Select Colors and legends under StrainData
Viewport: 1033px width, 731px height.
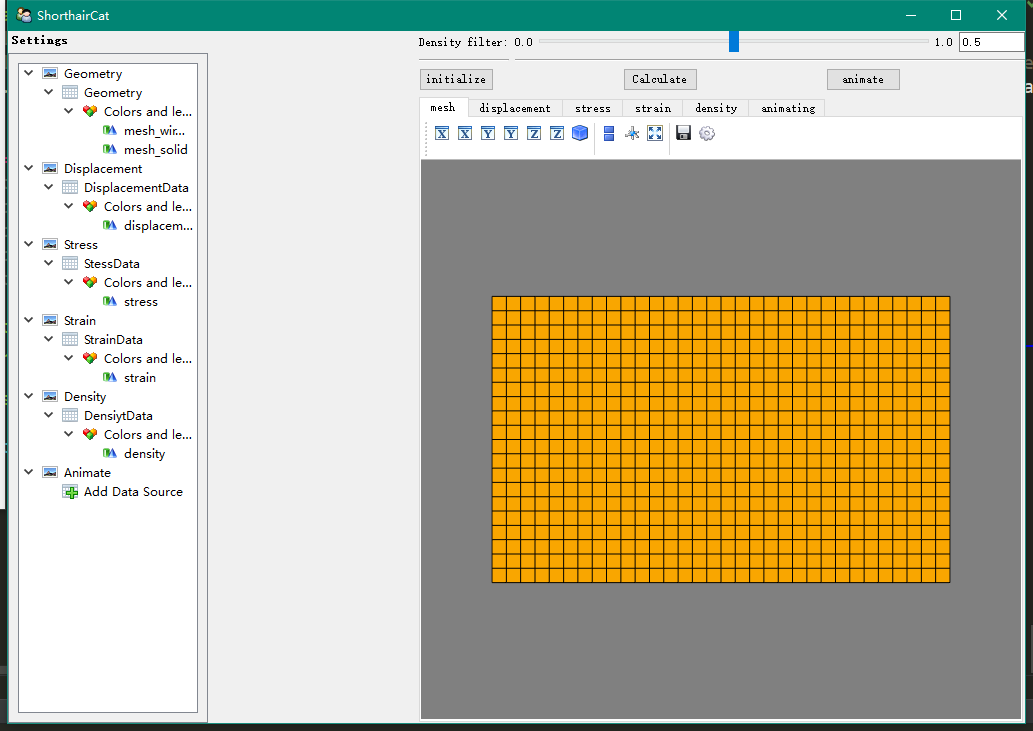148,358
